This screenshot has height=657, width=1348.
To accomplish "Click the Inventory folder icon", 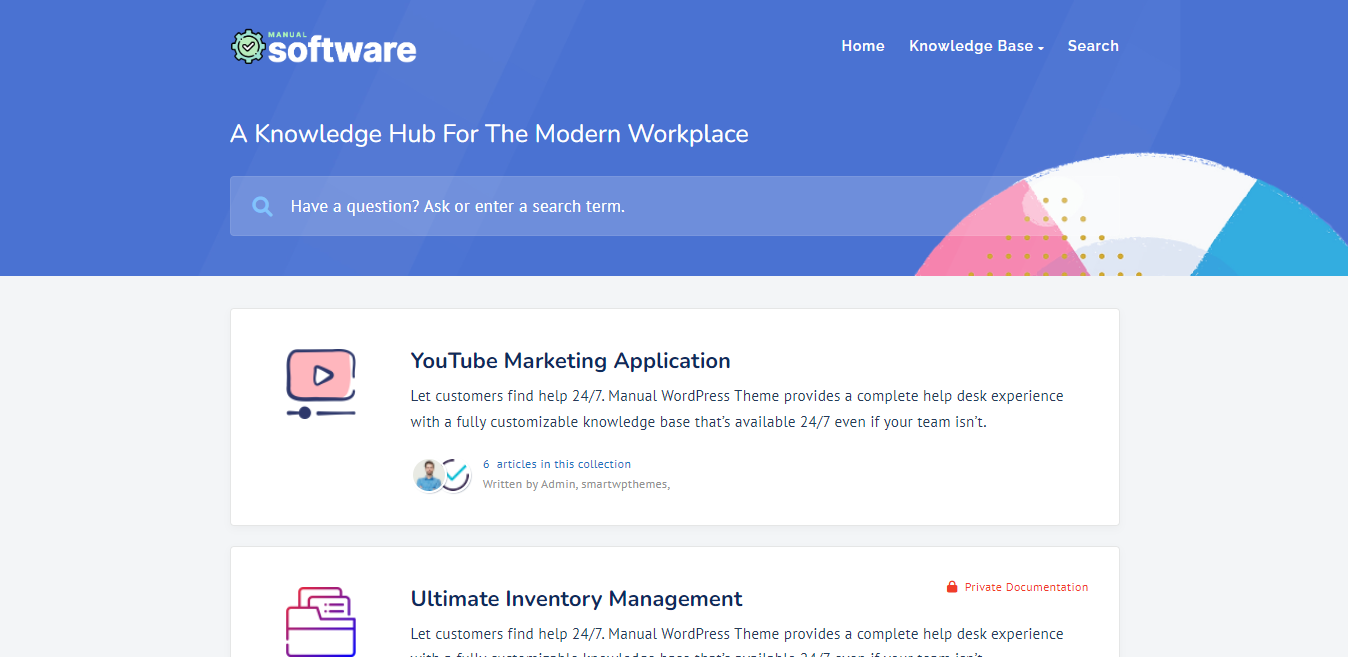I will (320, 621).
